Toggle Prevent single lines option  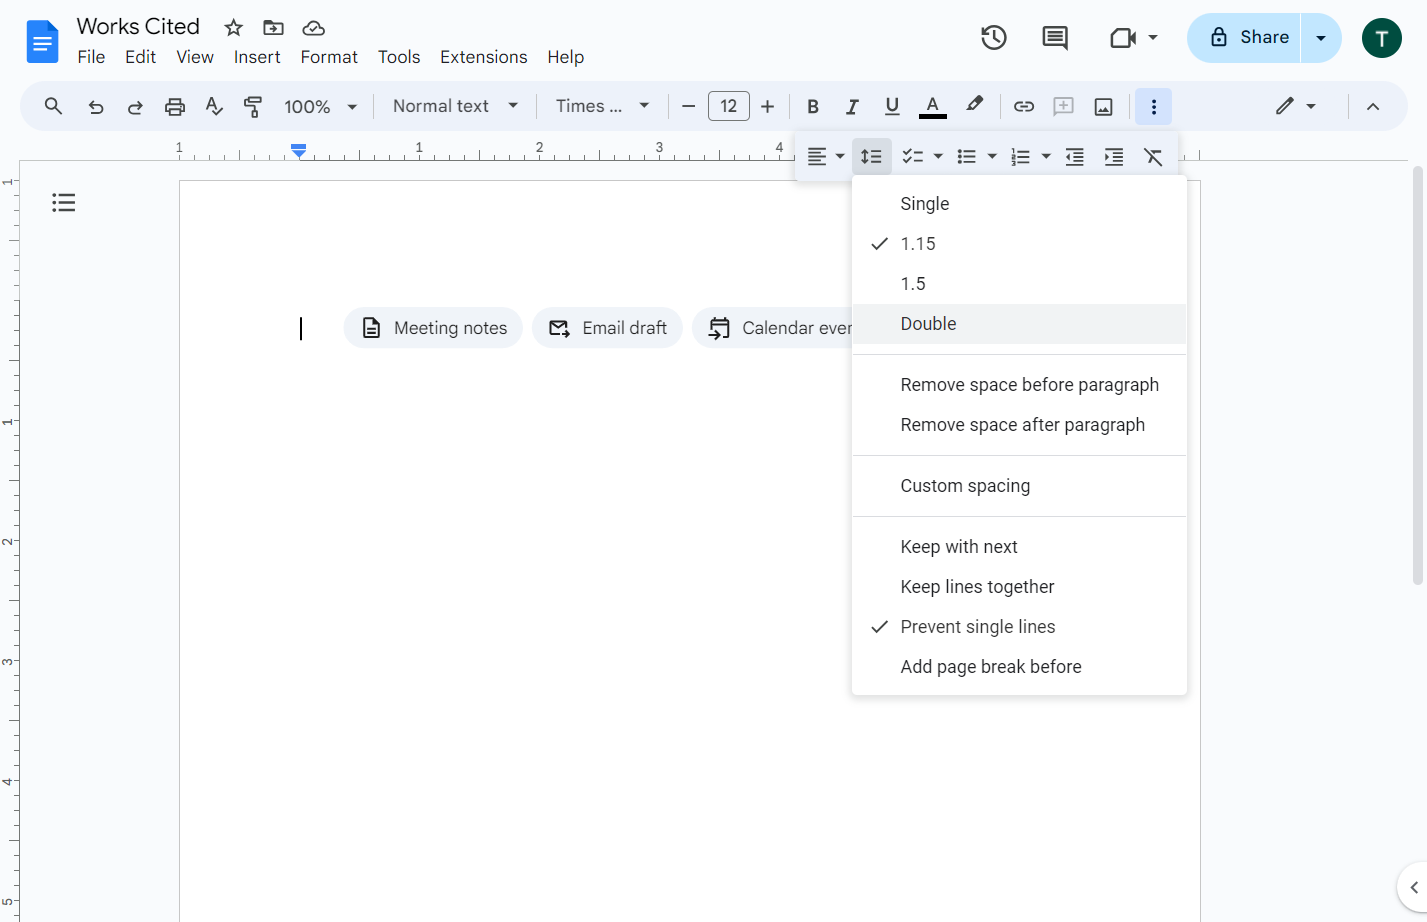tap(1019, 627)
